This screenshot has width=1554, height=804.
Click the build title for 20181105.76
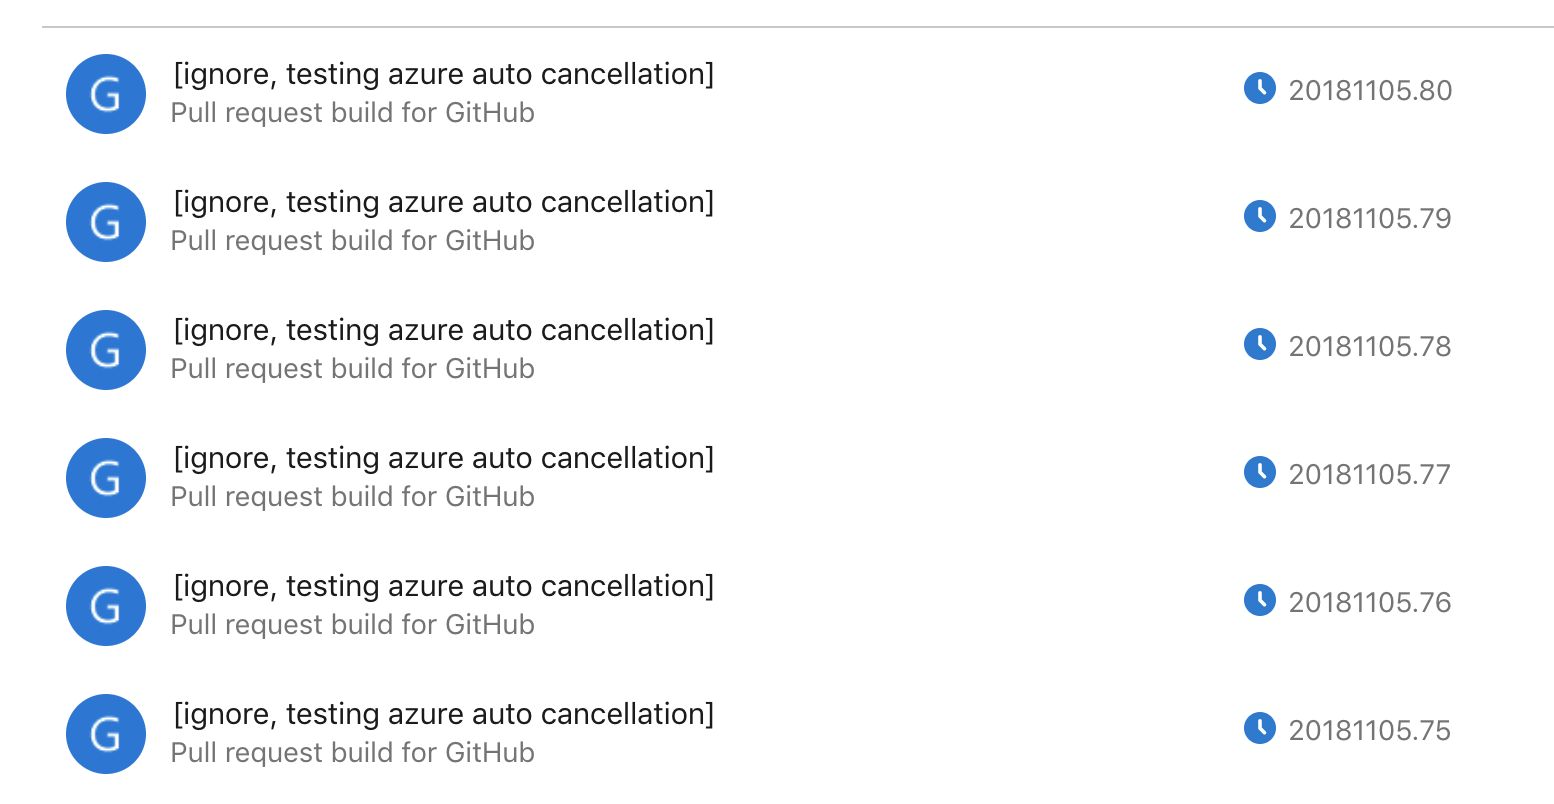(x=443, y=586)
